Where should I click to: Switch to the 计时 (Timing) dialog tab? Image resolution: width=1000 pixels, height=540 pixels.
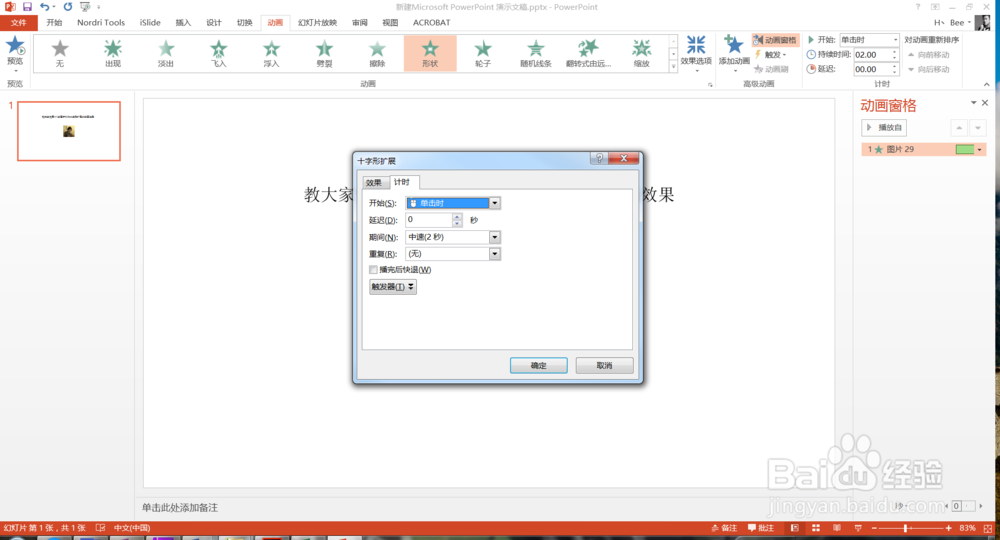[402, 182]
